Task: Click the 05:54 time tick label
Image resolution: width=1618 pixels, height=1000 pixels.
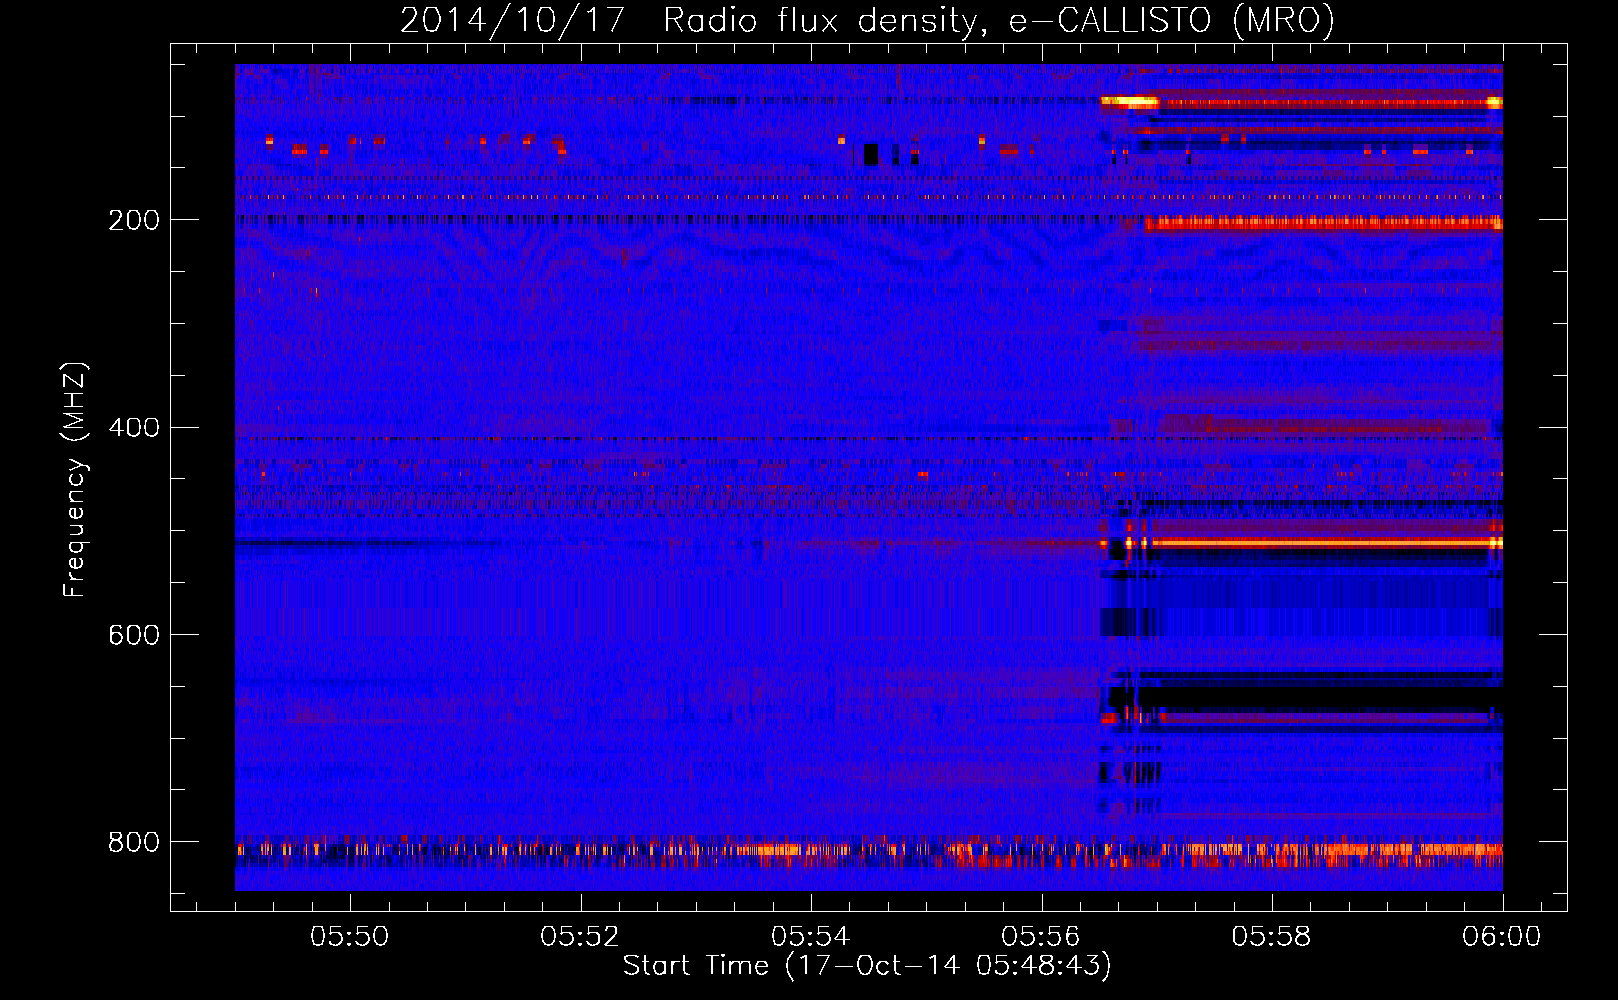Action: pos(811,937)
